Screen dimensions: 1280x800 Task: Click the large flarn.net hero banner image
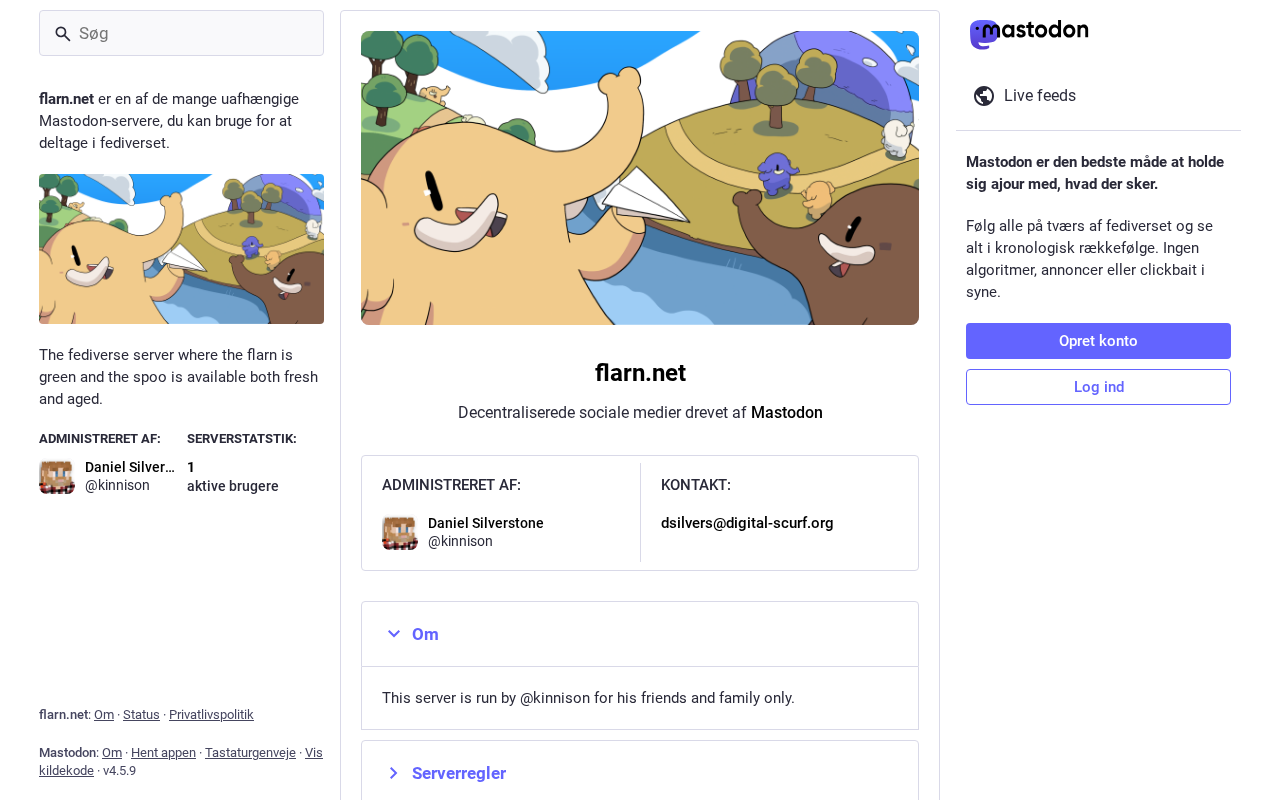[x=640, y=178]
